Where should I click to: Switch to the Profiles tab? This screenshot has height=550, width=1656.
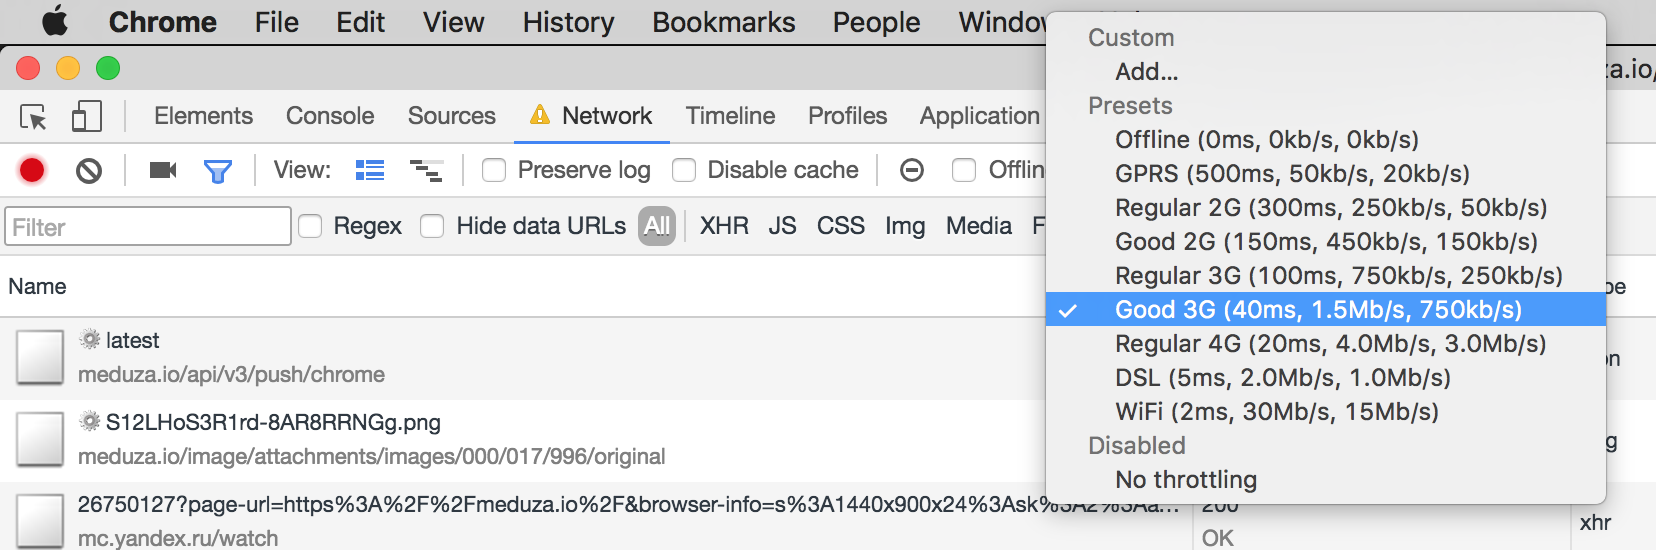click(847, 116)
